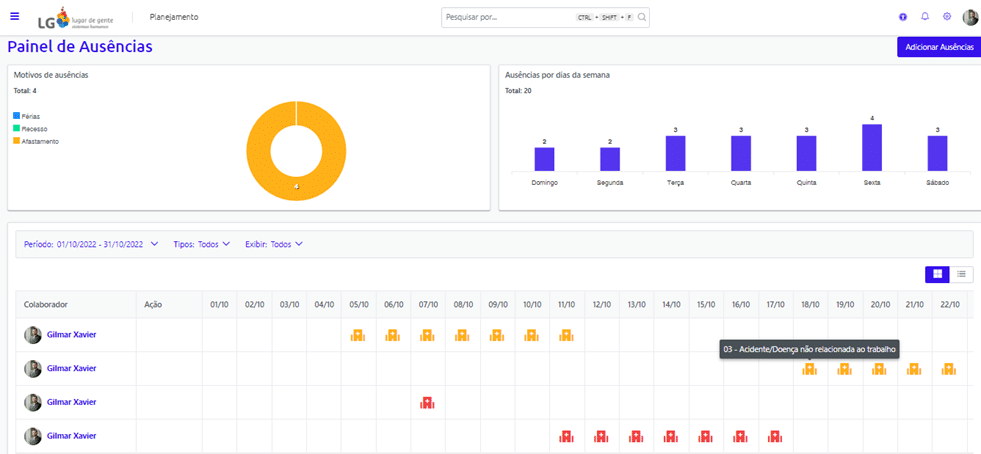
Task: Open the hamburger navigation menu
Action: tap(14, 16)
